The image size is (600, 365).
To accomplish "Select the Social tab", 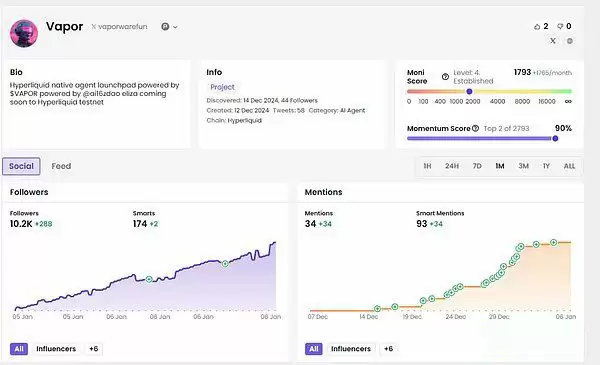I will click(x=21, y=166).
